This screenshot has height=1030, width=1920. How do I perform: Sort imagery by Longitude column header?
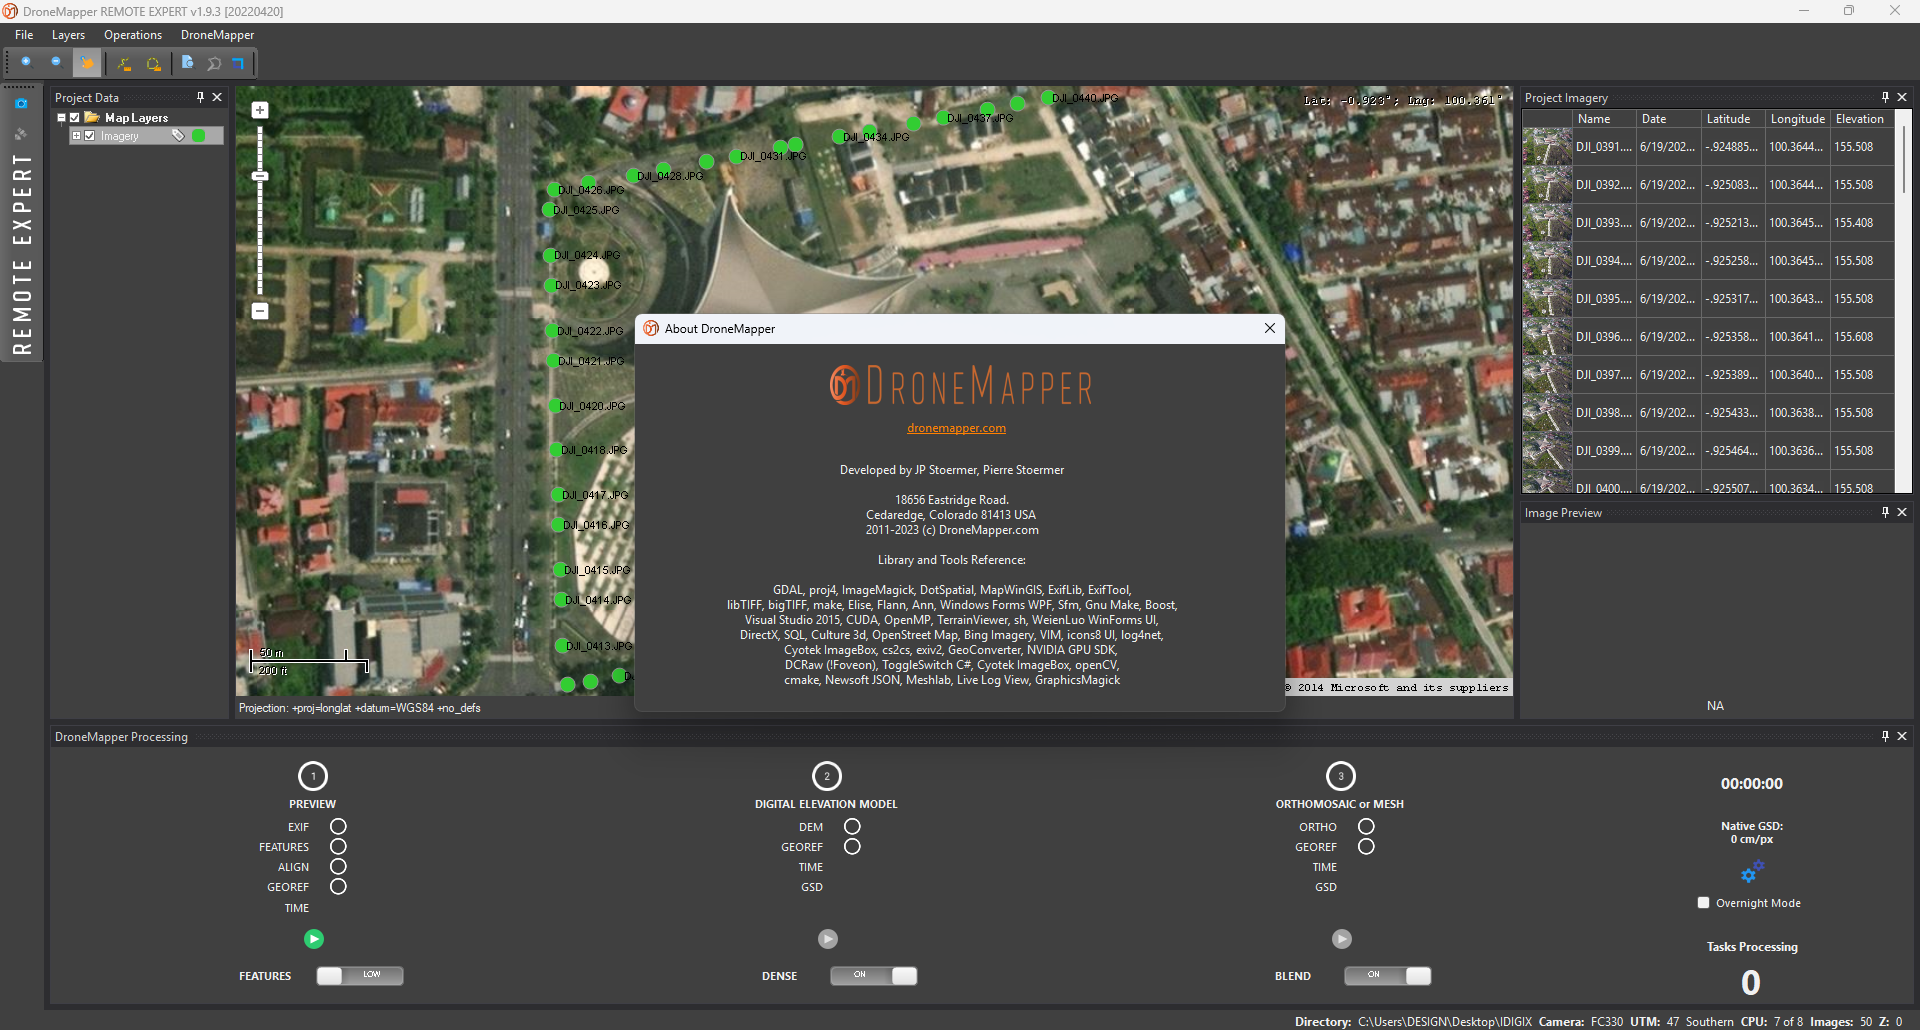tap(1797, 119)
